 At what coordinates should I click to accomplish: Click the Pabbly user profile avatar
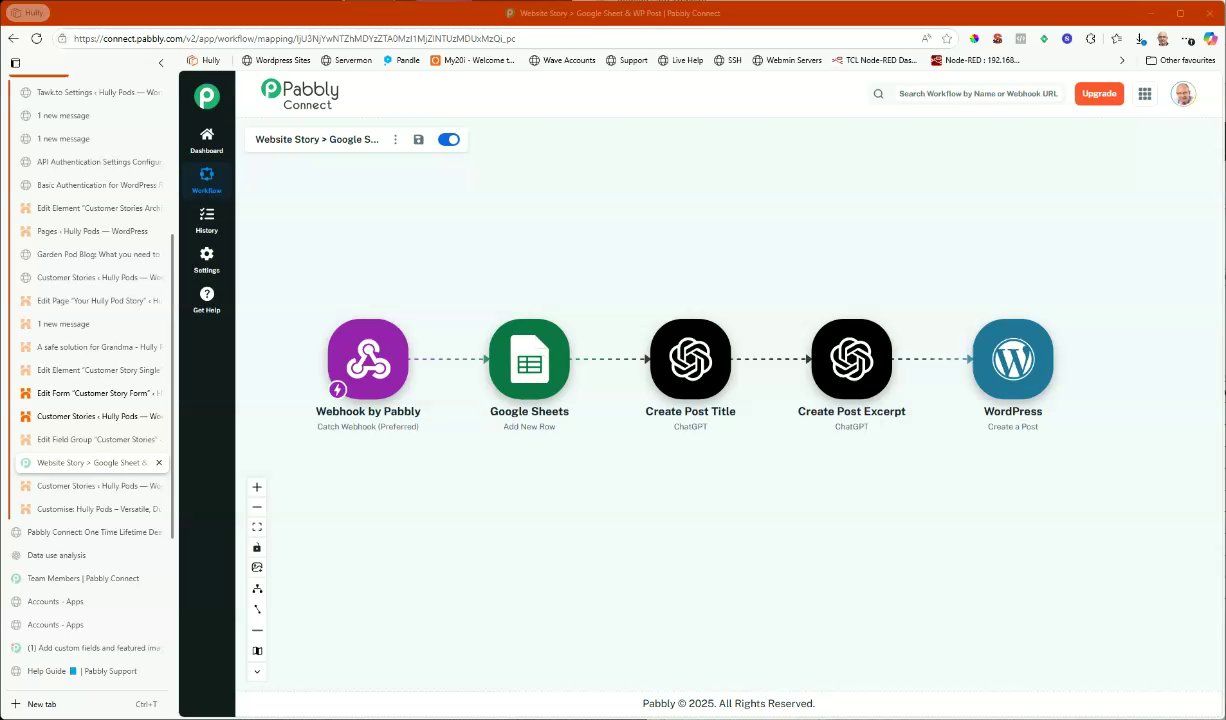pos(1183,94)
